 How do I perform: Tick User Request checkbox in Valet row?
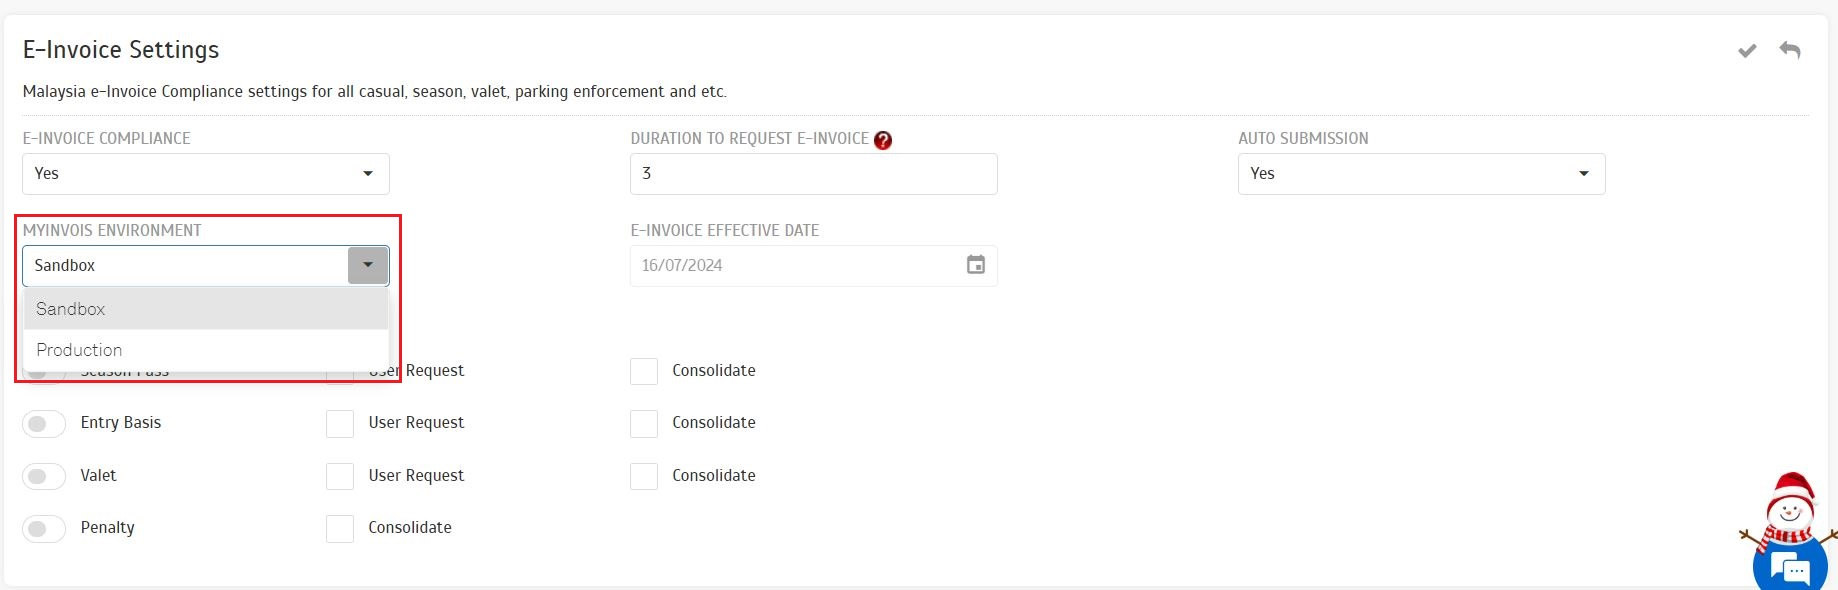pos(340,476)
